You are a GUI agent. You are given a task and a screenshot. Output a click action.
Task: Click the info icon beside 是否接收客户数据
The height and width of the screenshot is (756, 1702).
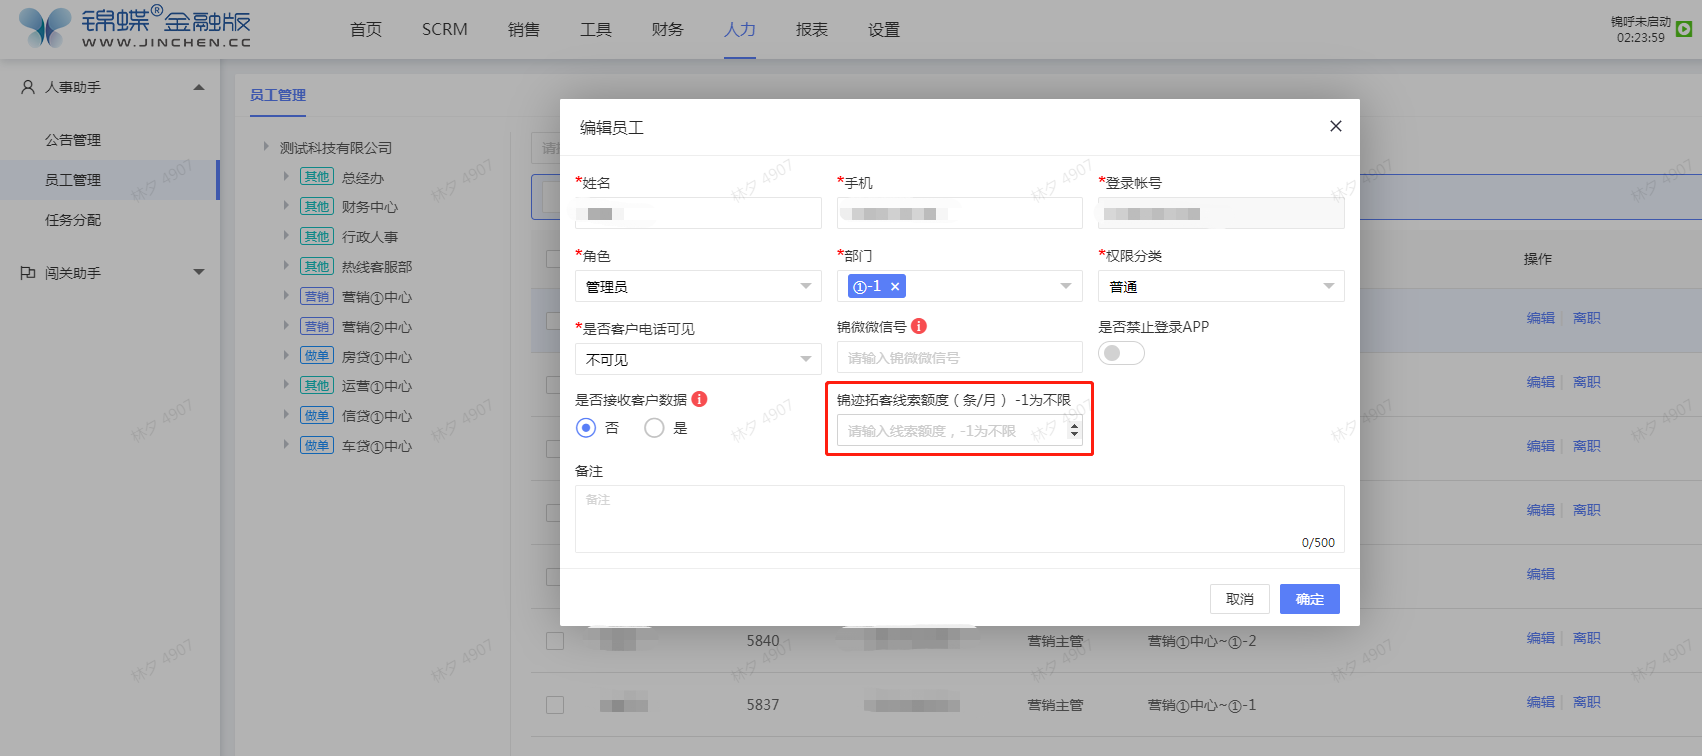(x=699, y=399)
